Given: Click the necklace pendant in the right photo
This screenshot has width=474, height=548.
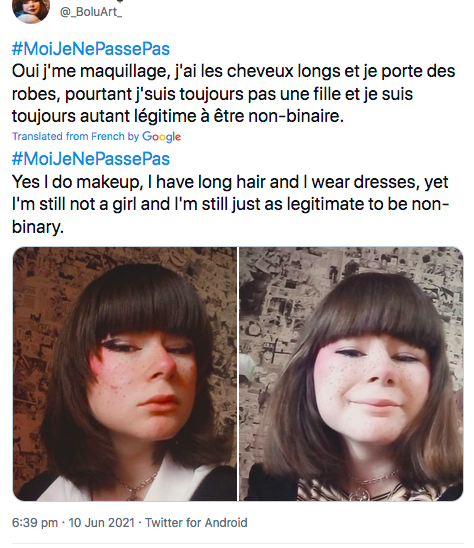Looking at the screenshot, I should click(359, 494).
